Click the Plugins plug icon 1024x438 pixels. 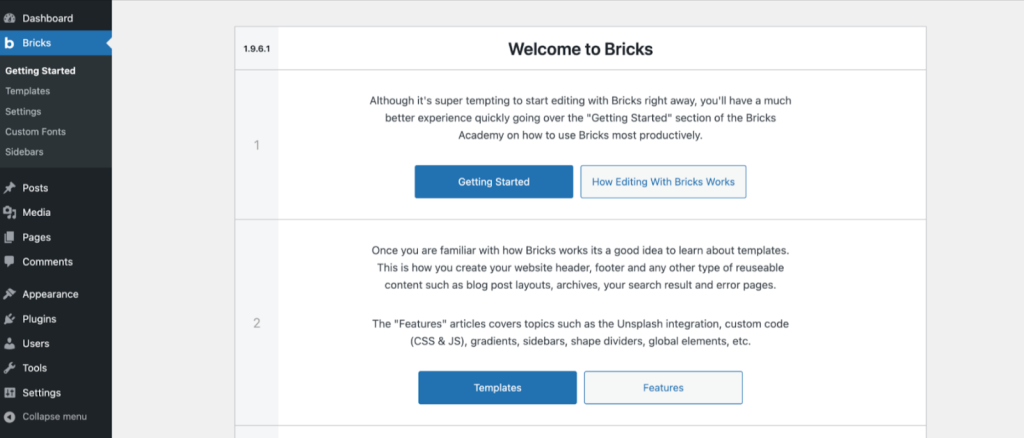tap(9, 319)
